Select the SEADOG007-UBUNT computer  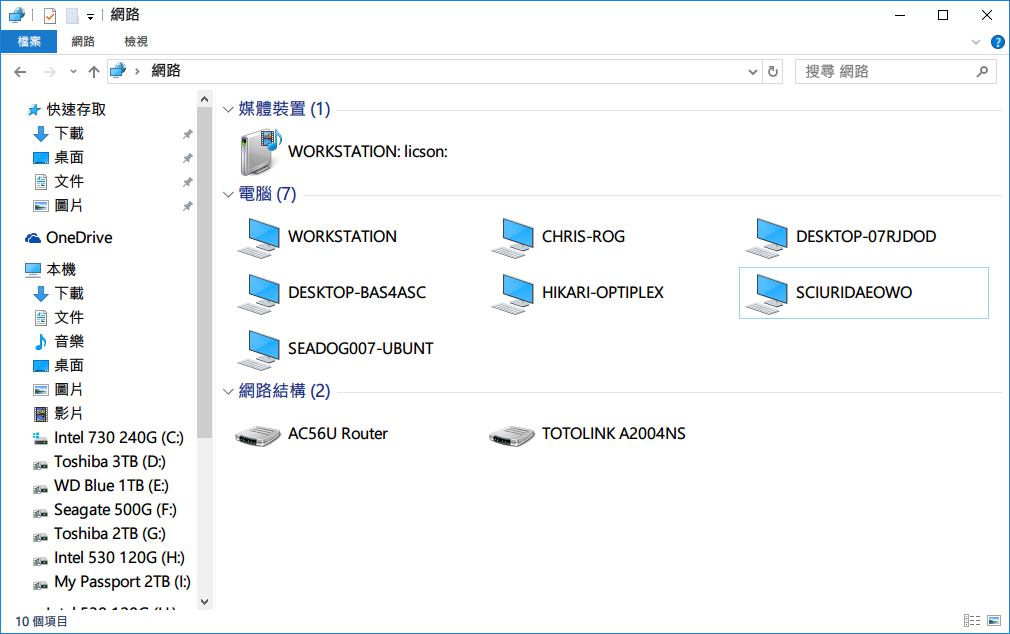(x=335, y=349)
